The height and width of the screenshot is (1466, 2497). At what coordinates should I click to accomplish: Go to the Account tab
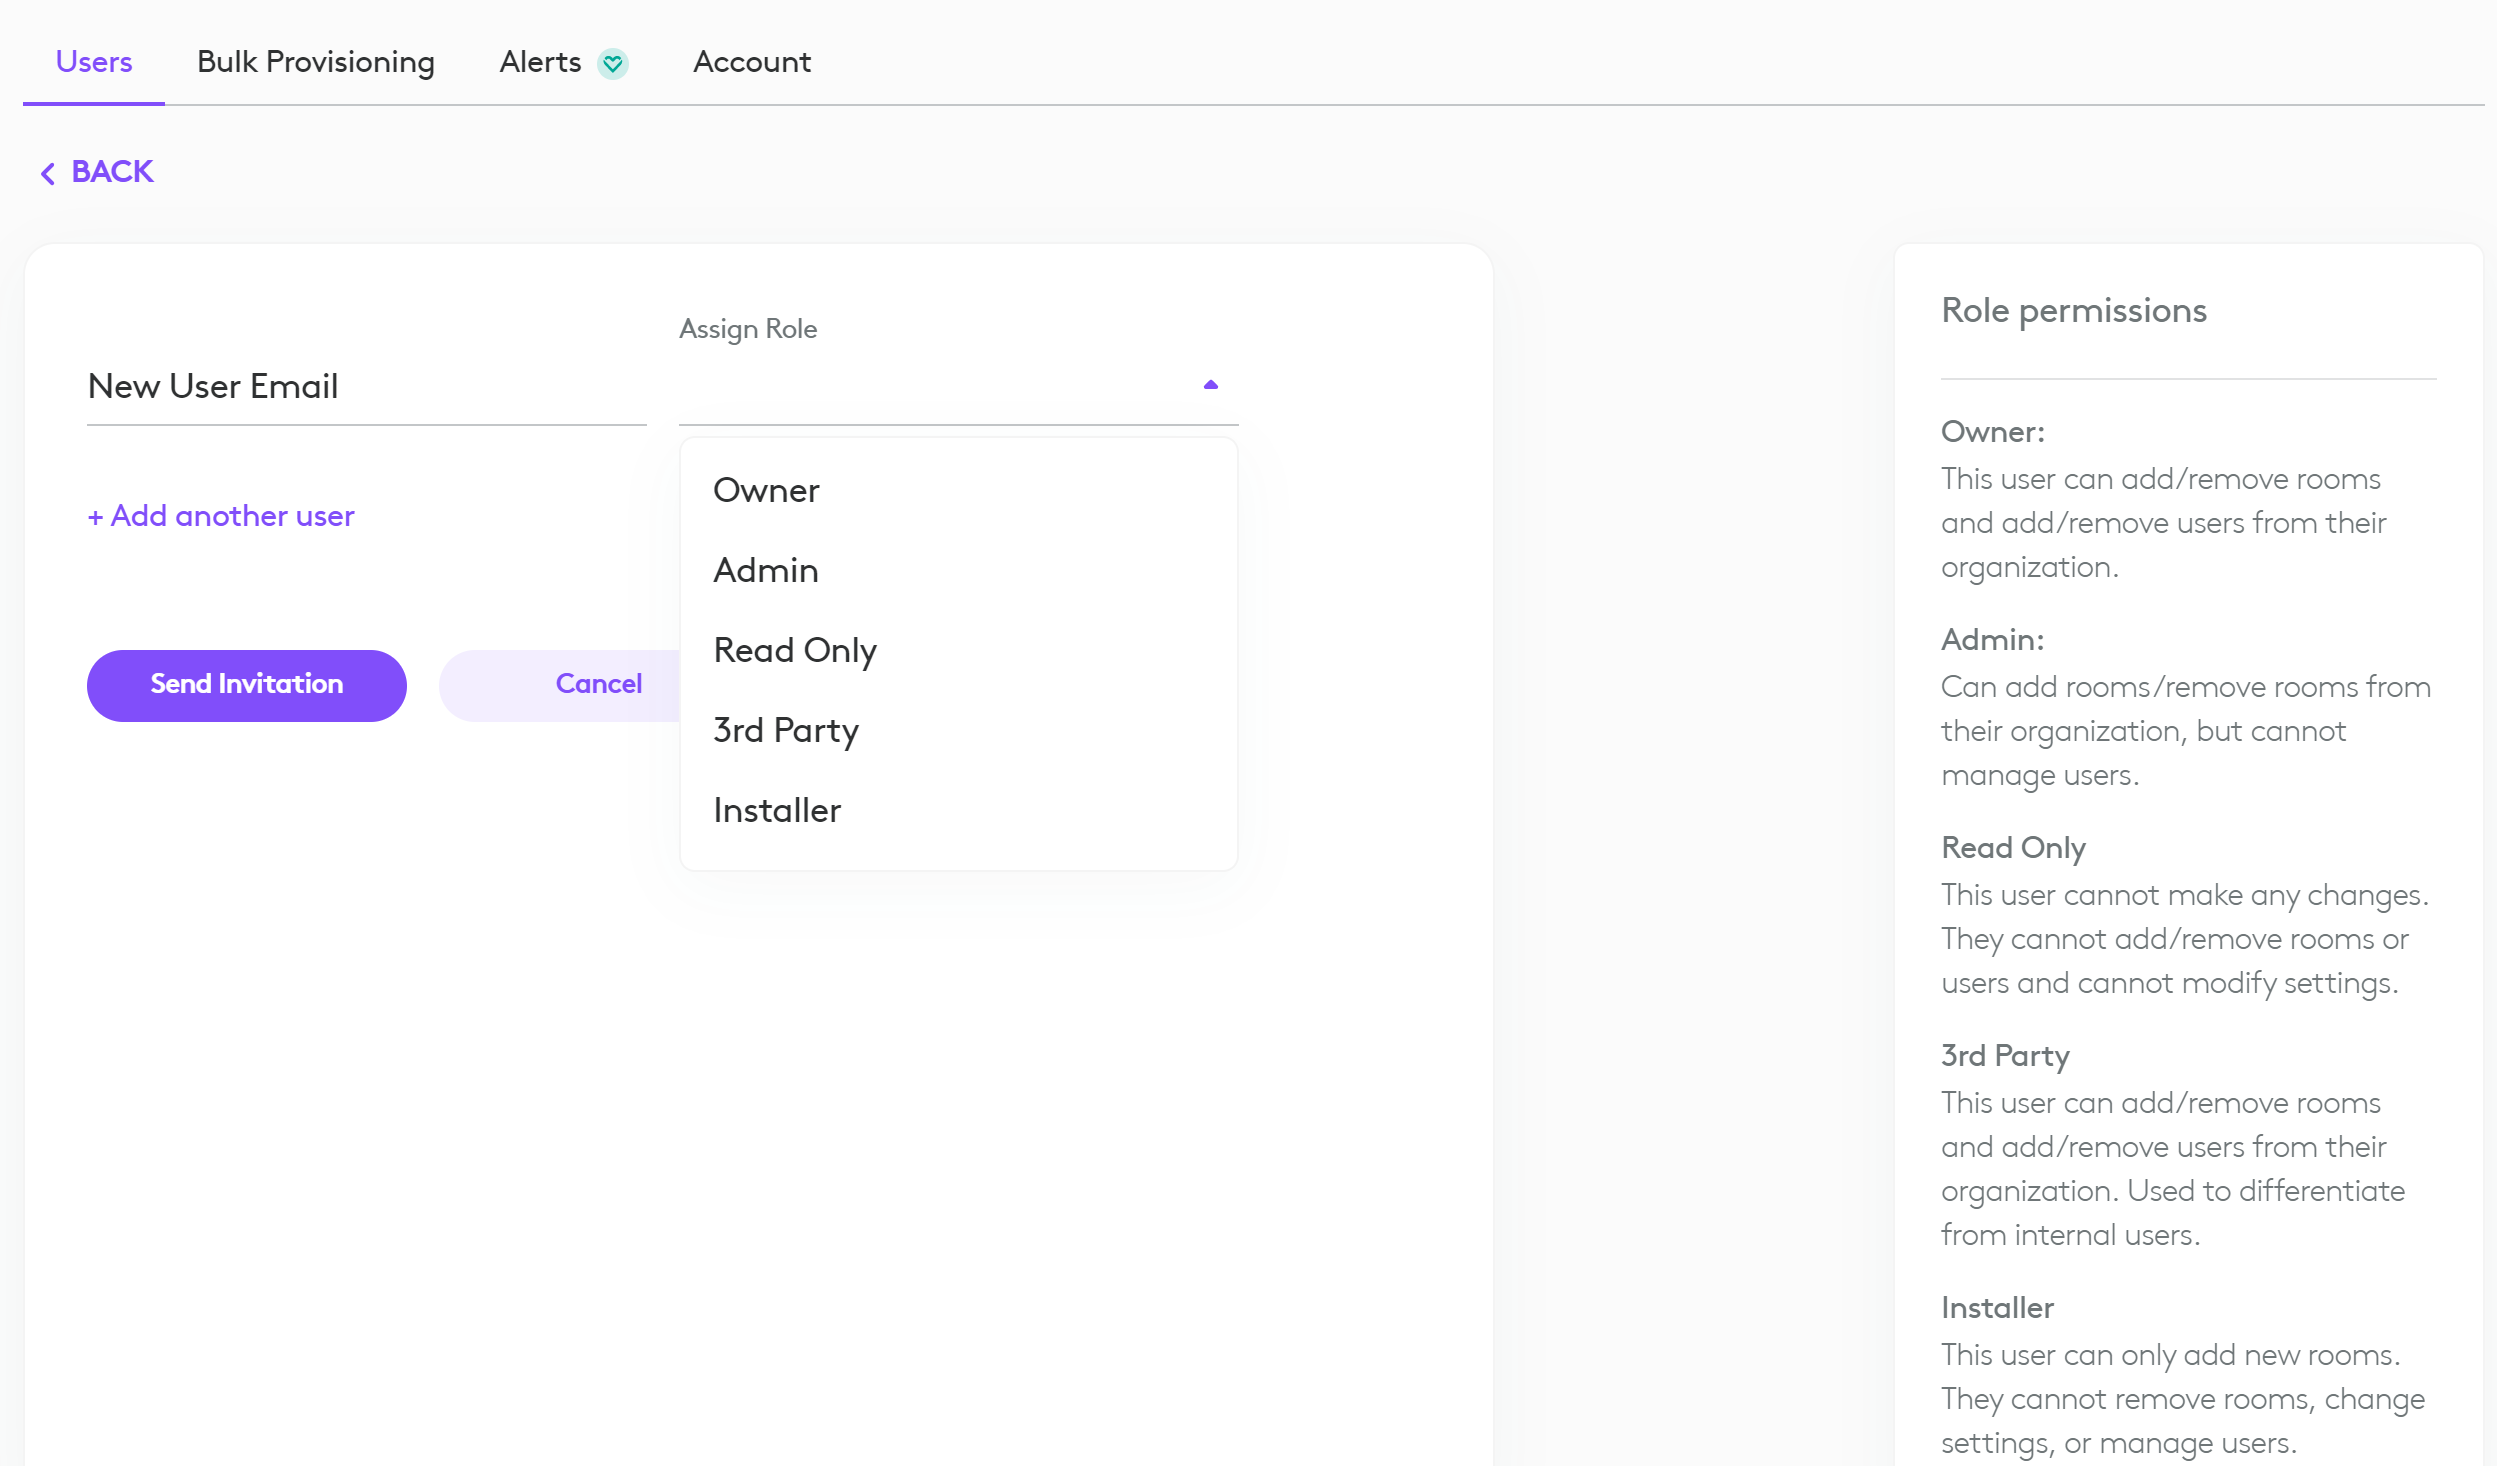coord(752,62)
